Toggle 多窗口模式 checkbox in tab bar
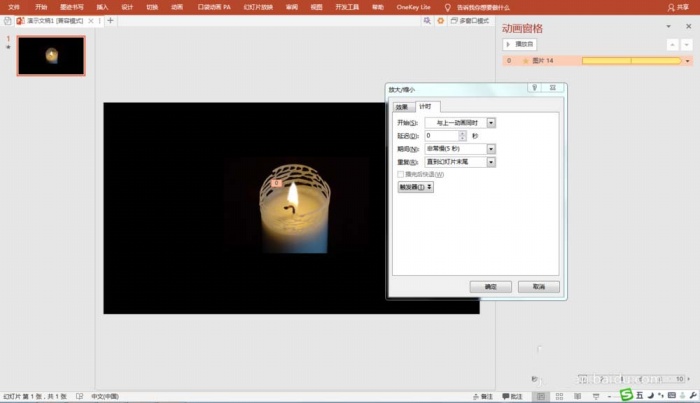 point(452,20)
